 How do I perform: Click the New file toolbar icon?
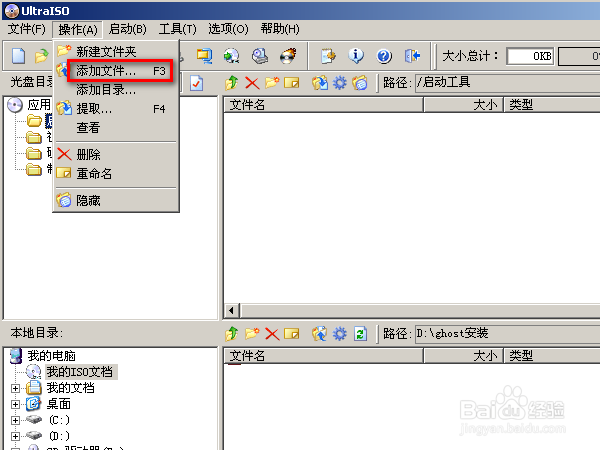click(18, 56)
